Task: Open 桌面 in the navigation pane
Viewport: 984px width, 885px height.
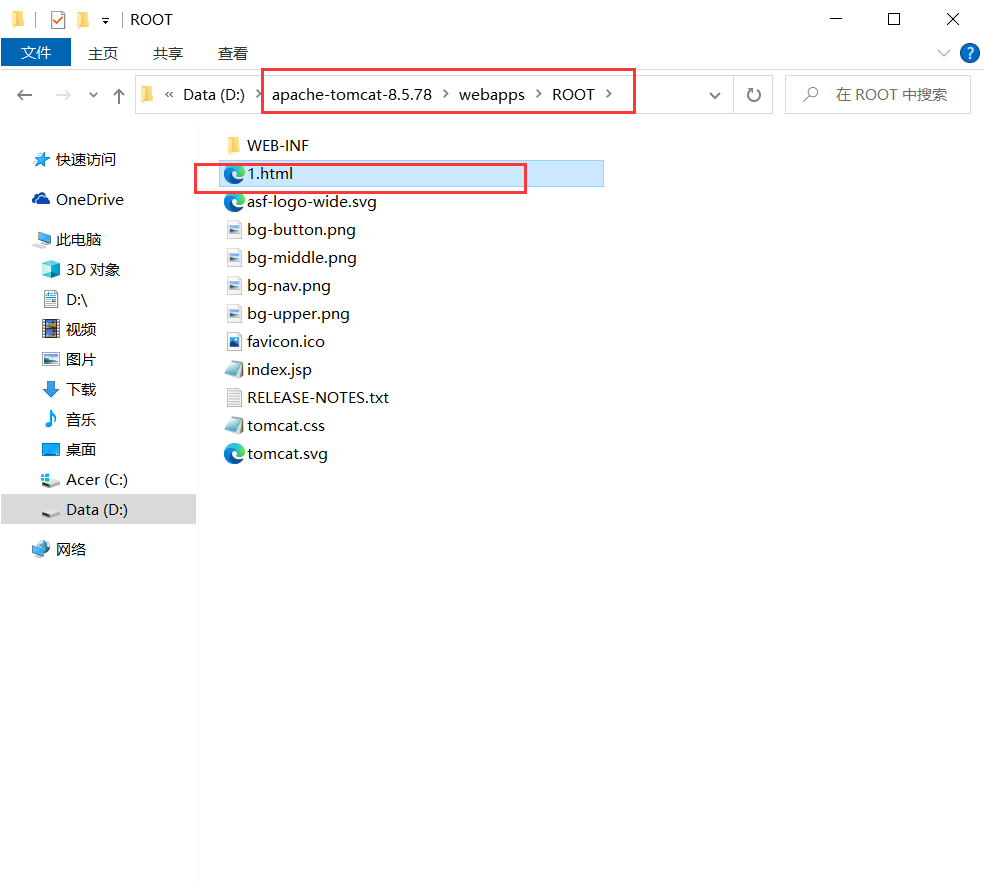Action: (x=81, y=450)
